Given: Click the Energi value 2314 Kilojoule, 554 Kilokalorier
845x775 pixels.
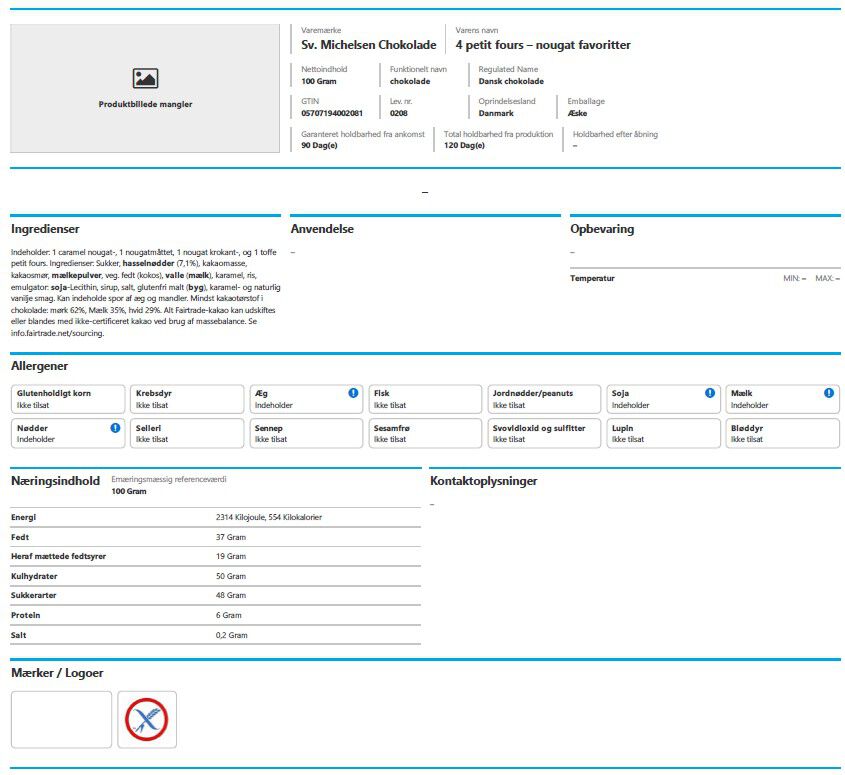Looking at the screenshot, I should click(x=269, y=517).
